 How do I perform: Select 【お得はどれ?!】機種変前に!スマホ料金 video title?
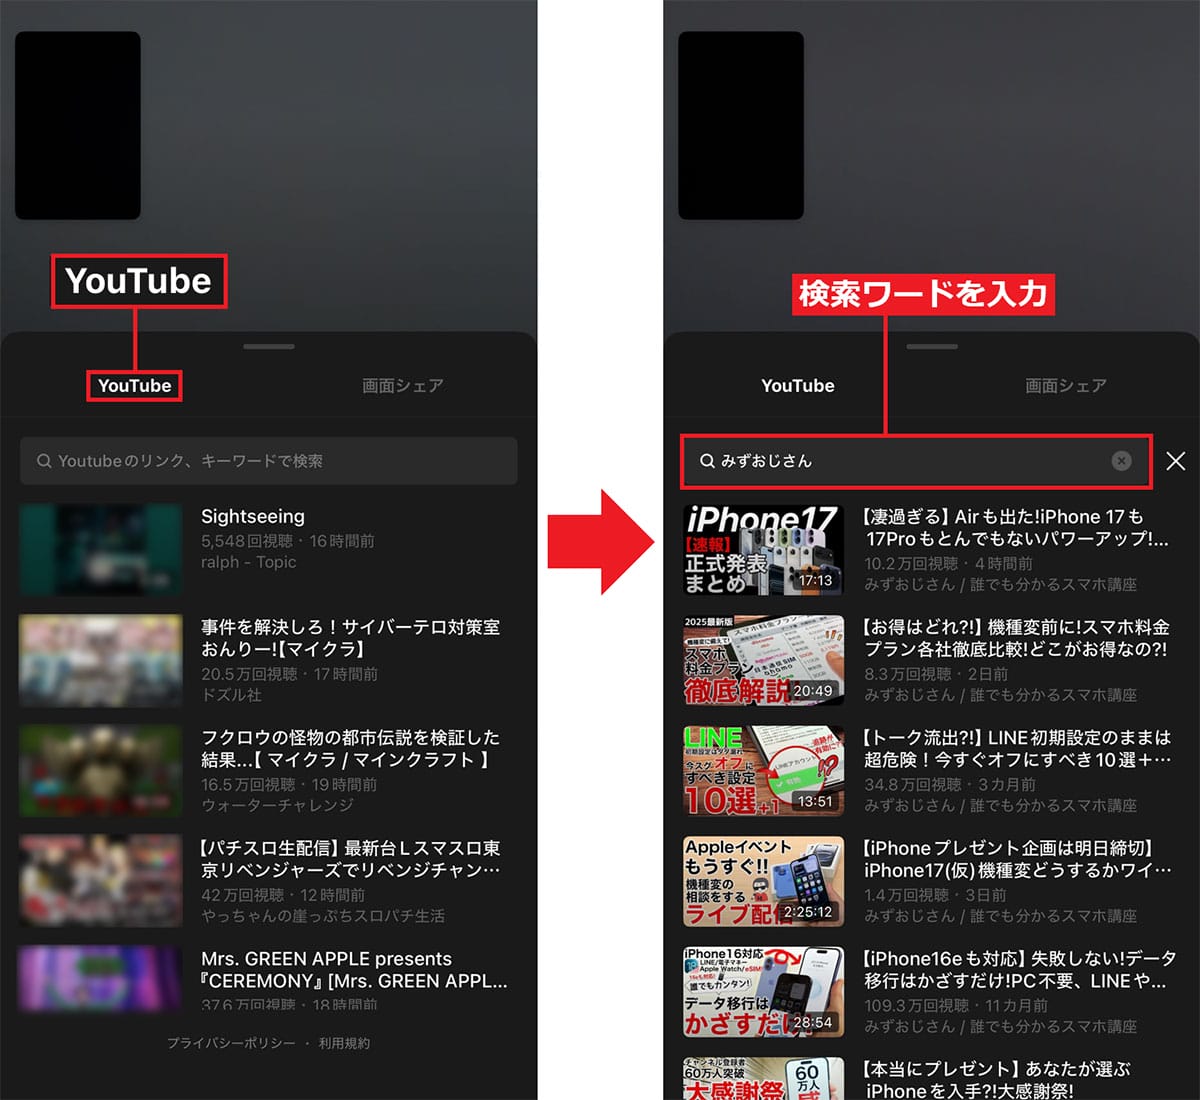tap(1016, 638)
